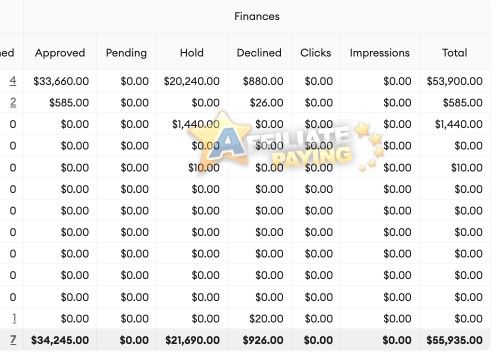Select the $53,900.00 total cell
Screen dimensions: 499x360
point(455,81)
